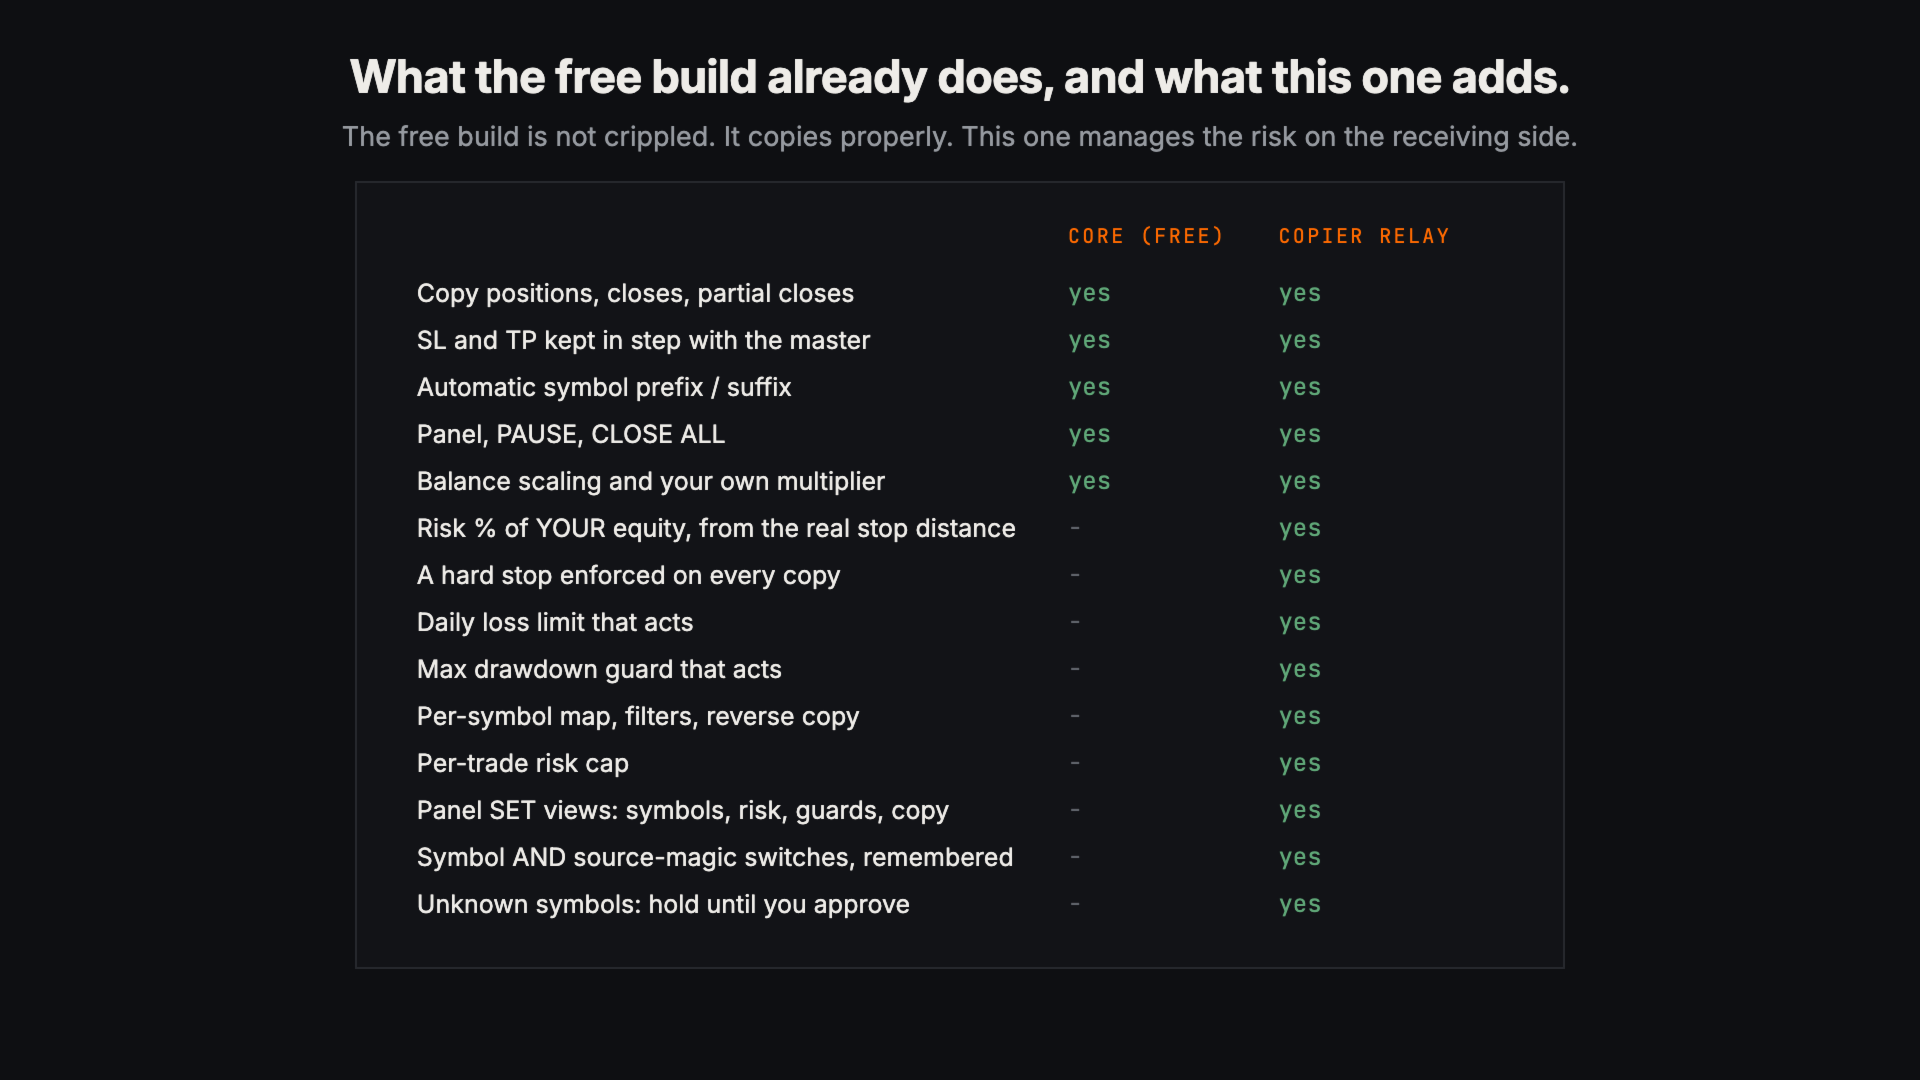Click Copier Relay 'yes' for Daily loss limit

1299,623
